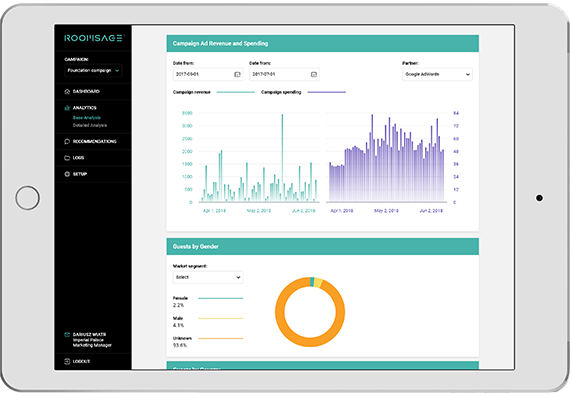Open the Partner Google AdWords dropdown
571x396 pixels.
pyautogui.click(x=437, y=74)
